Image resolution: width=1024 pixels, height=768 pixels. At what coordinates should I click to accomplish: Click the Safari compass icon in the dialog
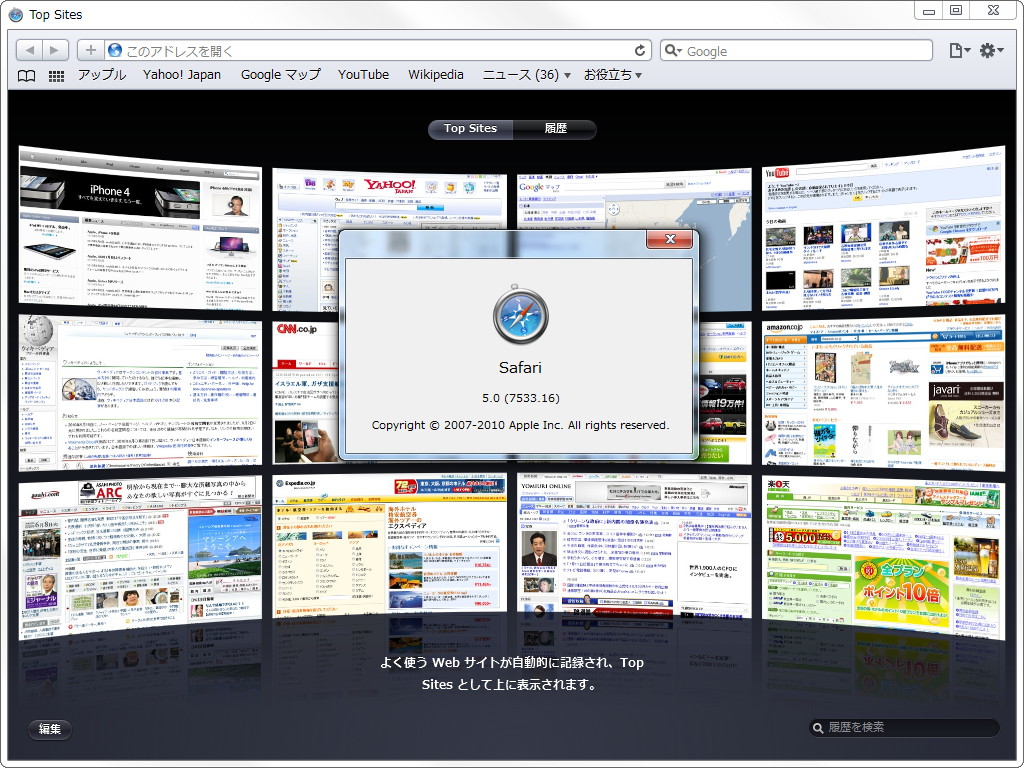(x=520, y=315)
